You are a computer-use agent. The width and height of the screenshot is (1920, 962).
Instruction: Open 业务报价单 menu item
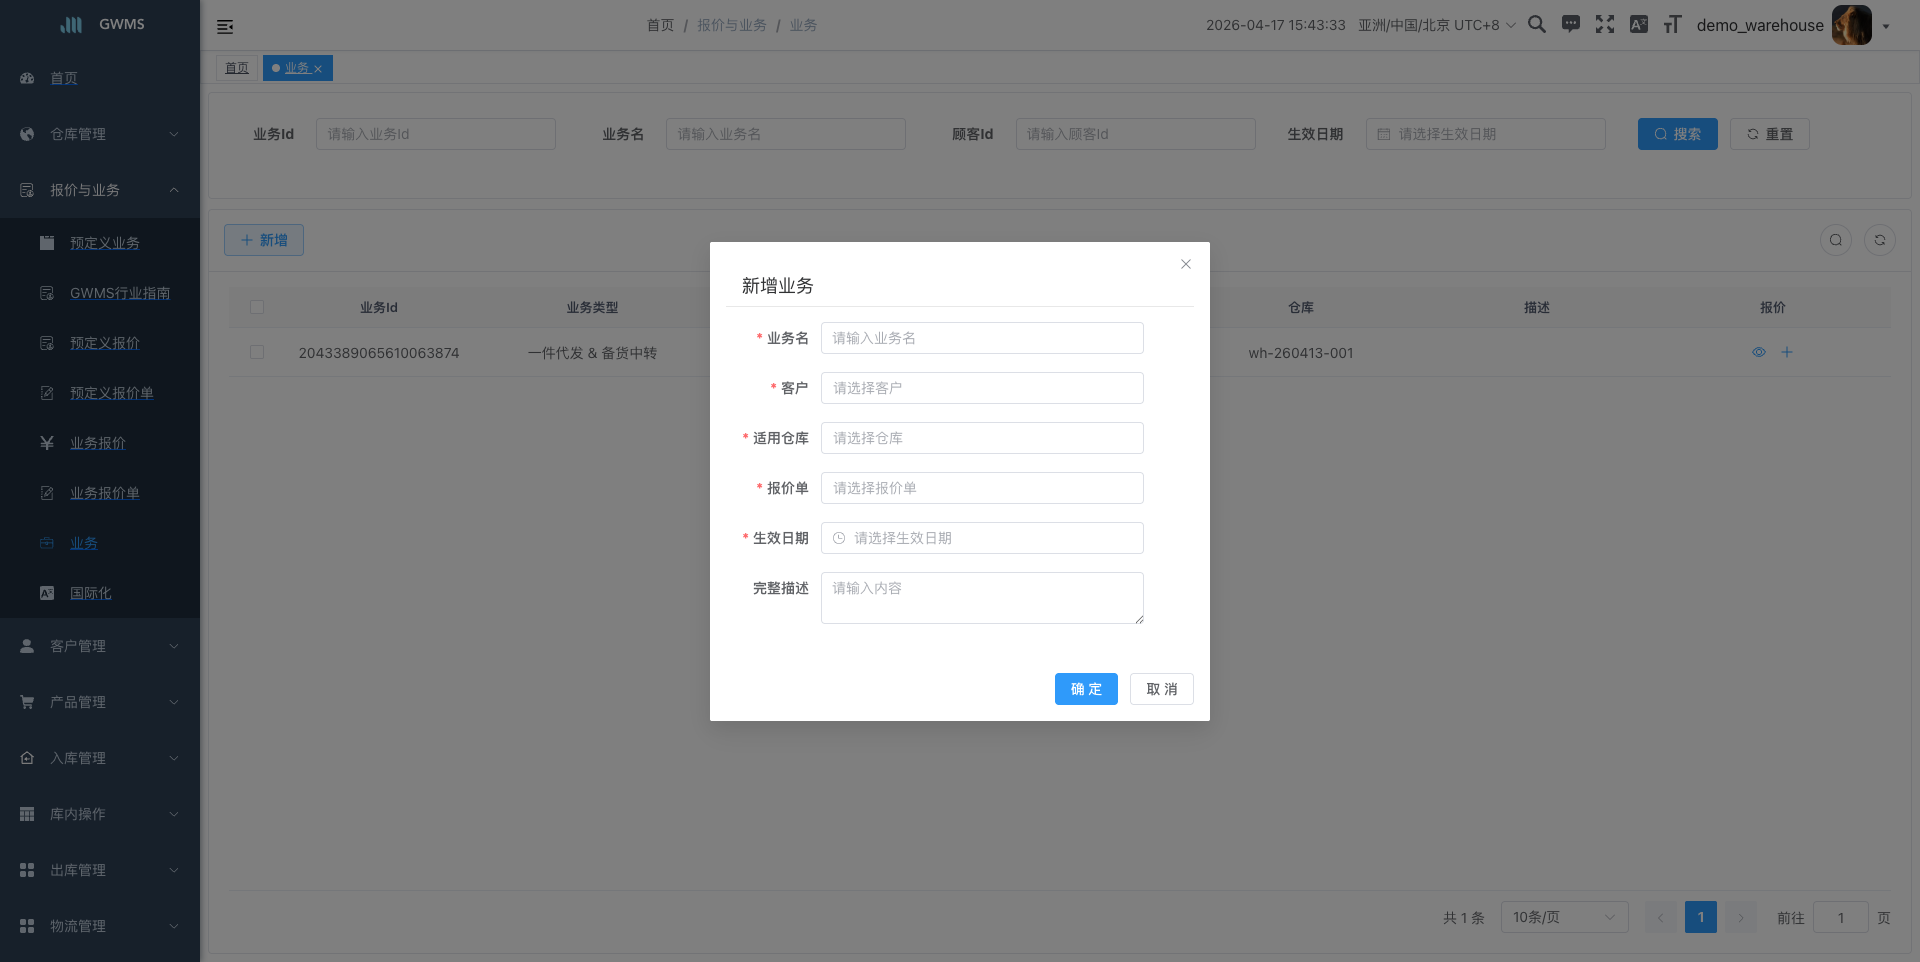100,493
